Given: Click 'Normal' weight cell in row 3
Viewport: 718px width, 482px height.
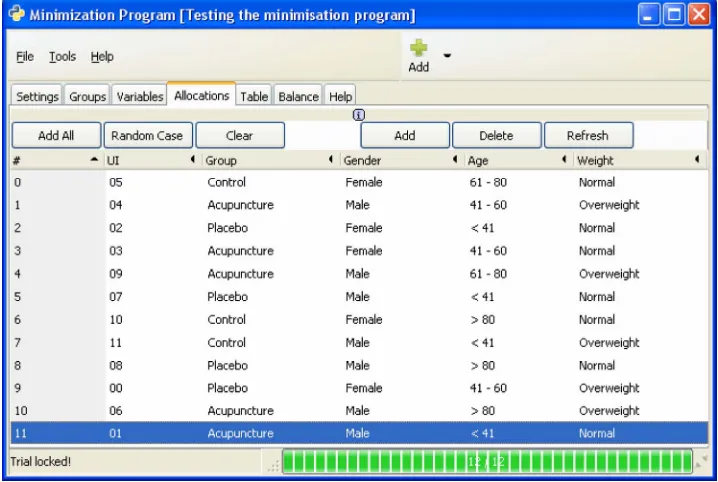Looking at the screenshot, I should pyautogui.click(x=597, y=250).
